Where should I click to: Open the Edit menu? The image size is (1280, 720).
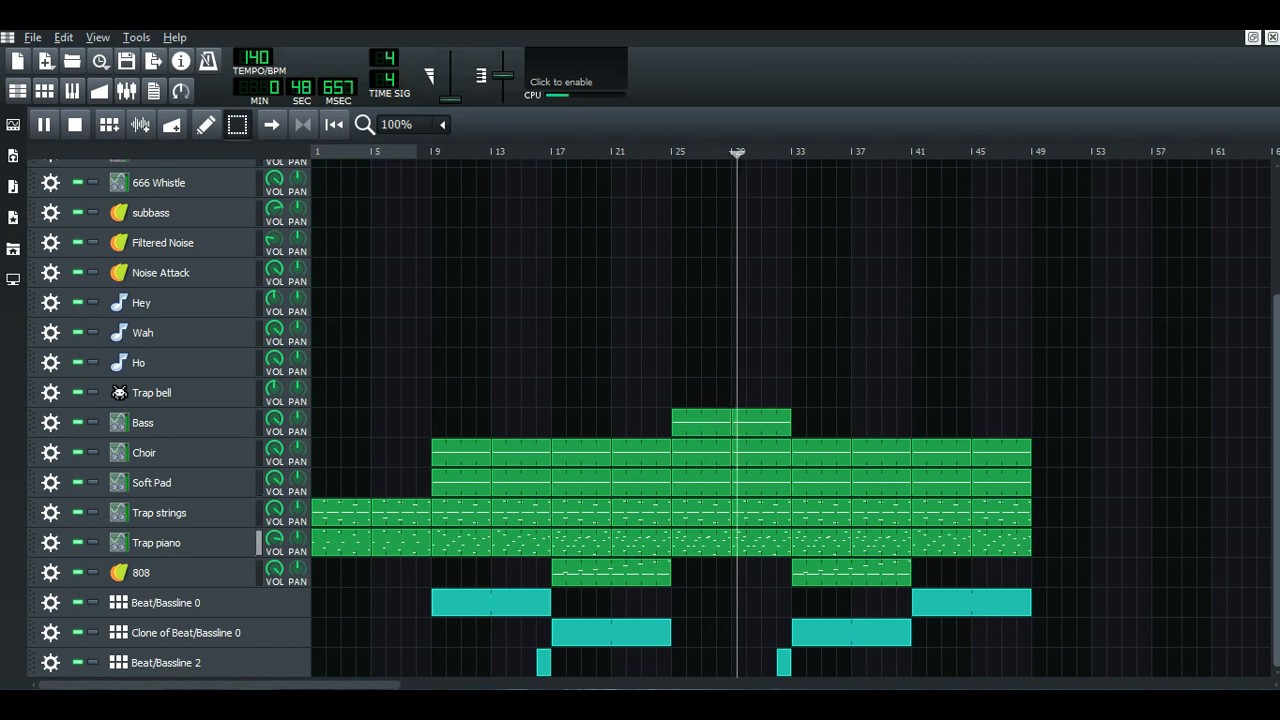click(x=64, y=38)
